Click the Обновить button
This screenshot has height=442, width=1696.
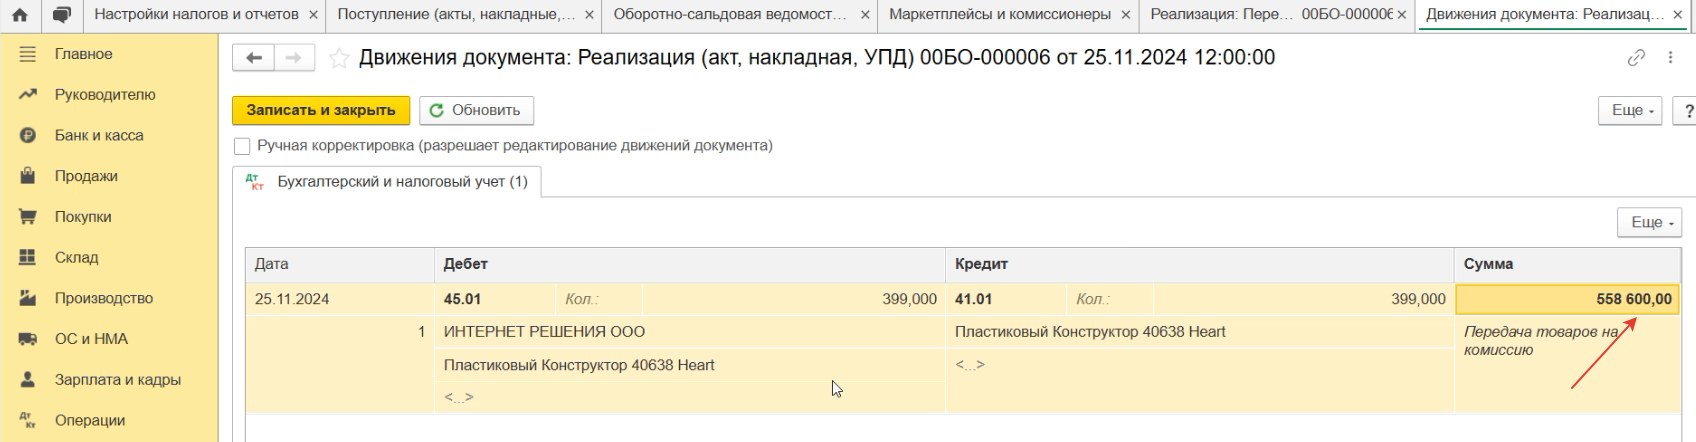476,110
